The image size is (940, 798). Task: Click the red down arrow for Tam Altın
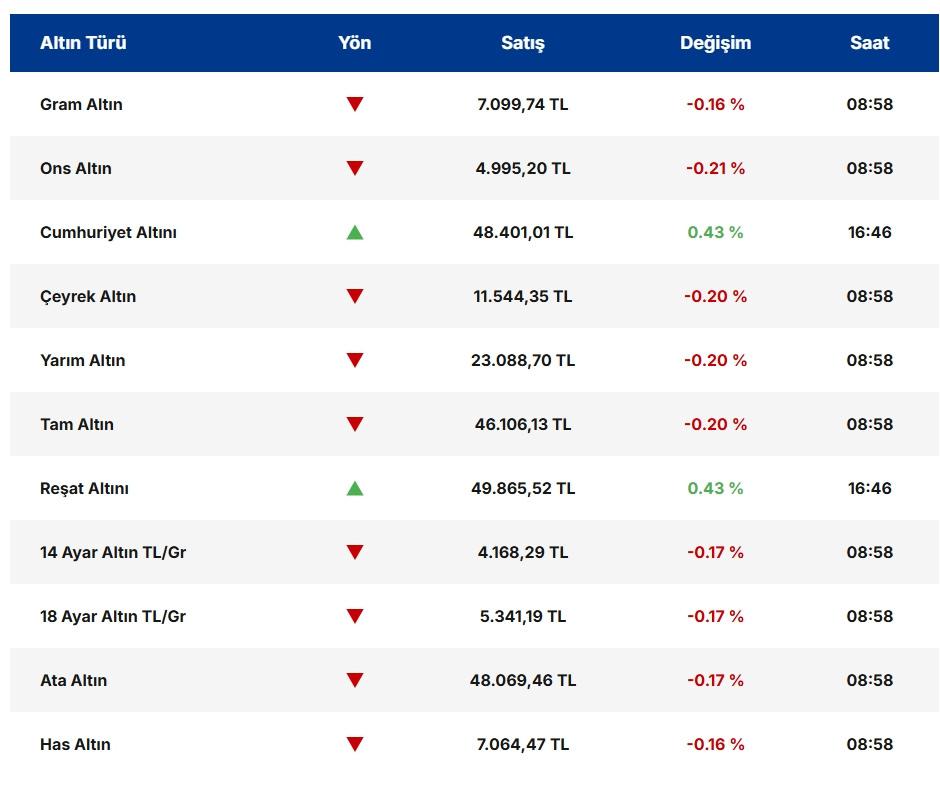(354, 424)
